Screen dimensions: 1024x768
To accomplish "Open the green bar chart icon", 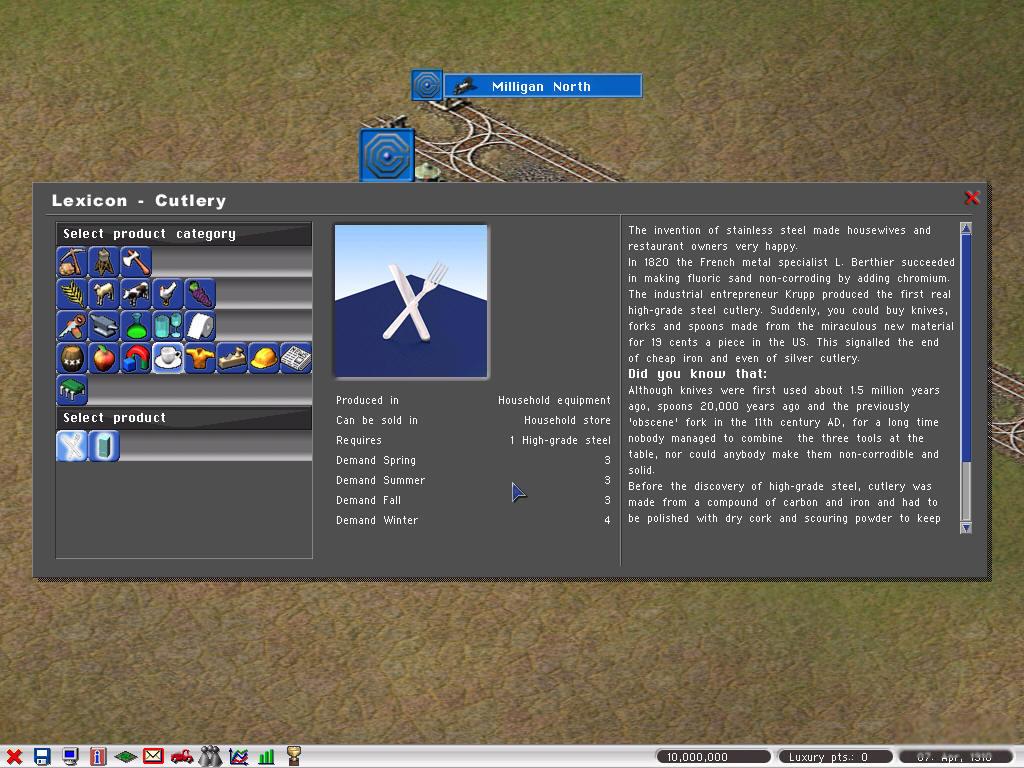I will pyautogui.click(x=266, y=757).
